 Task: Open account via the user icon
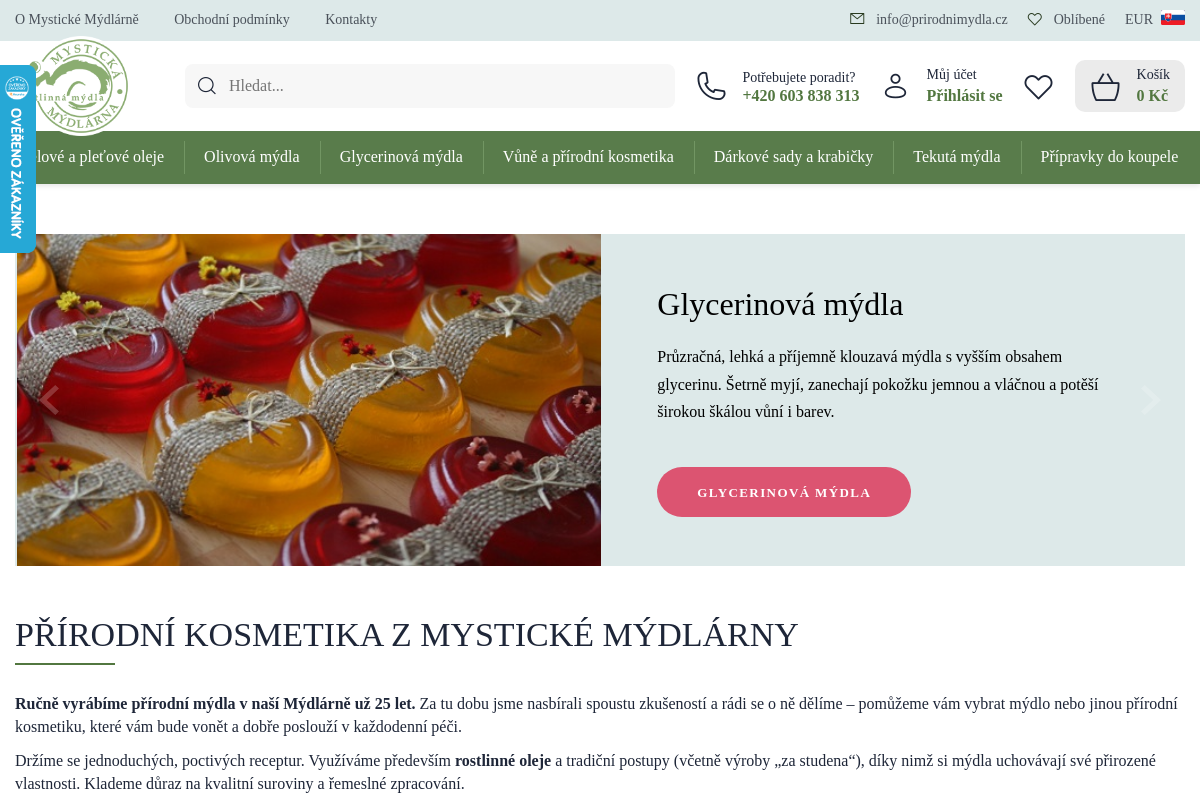(x=895, y=86)
